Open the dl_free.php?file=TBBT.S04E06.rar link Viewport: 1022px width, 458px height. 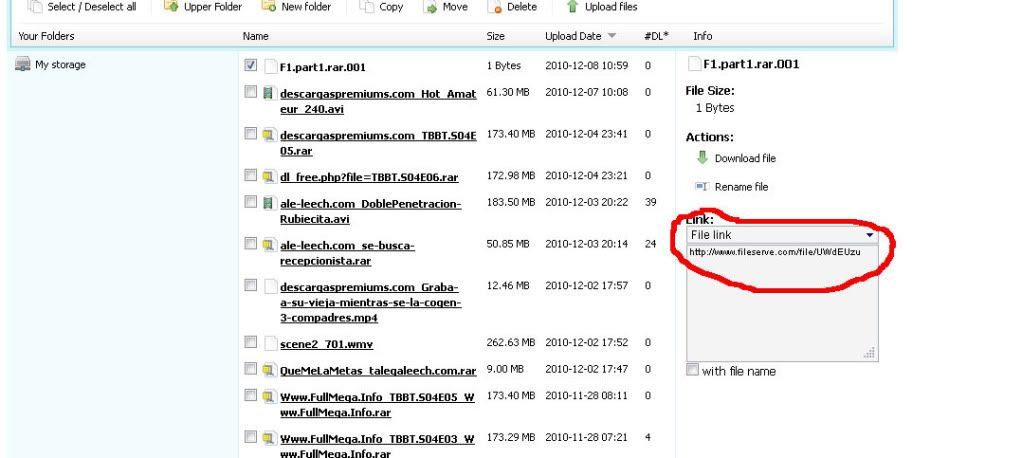pos(369,178)
